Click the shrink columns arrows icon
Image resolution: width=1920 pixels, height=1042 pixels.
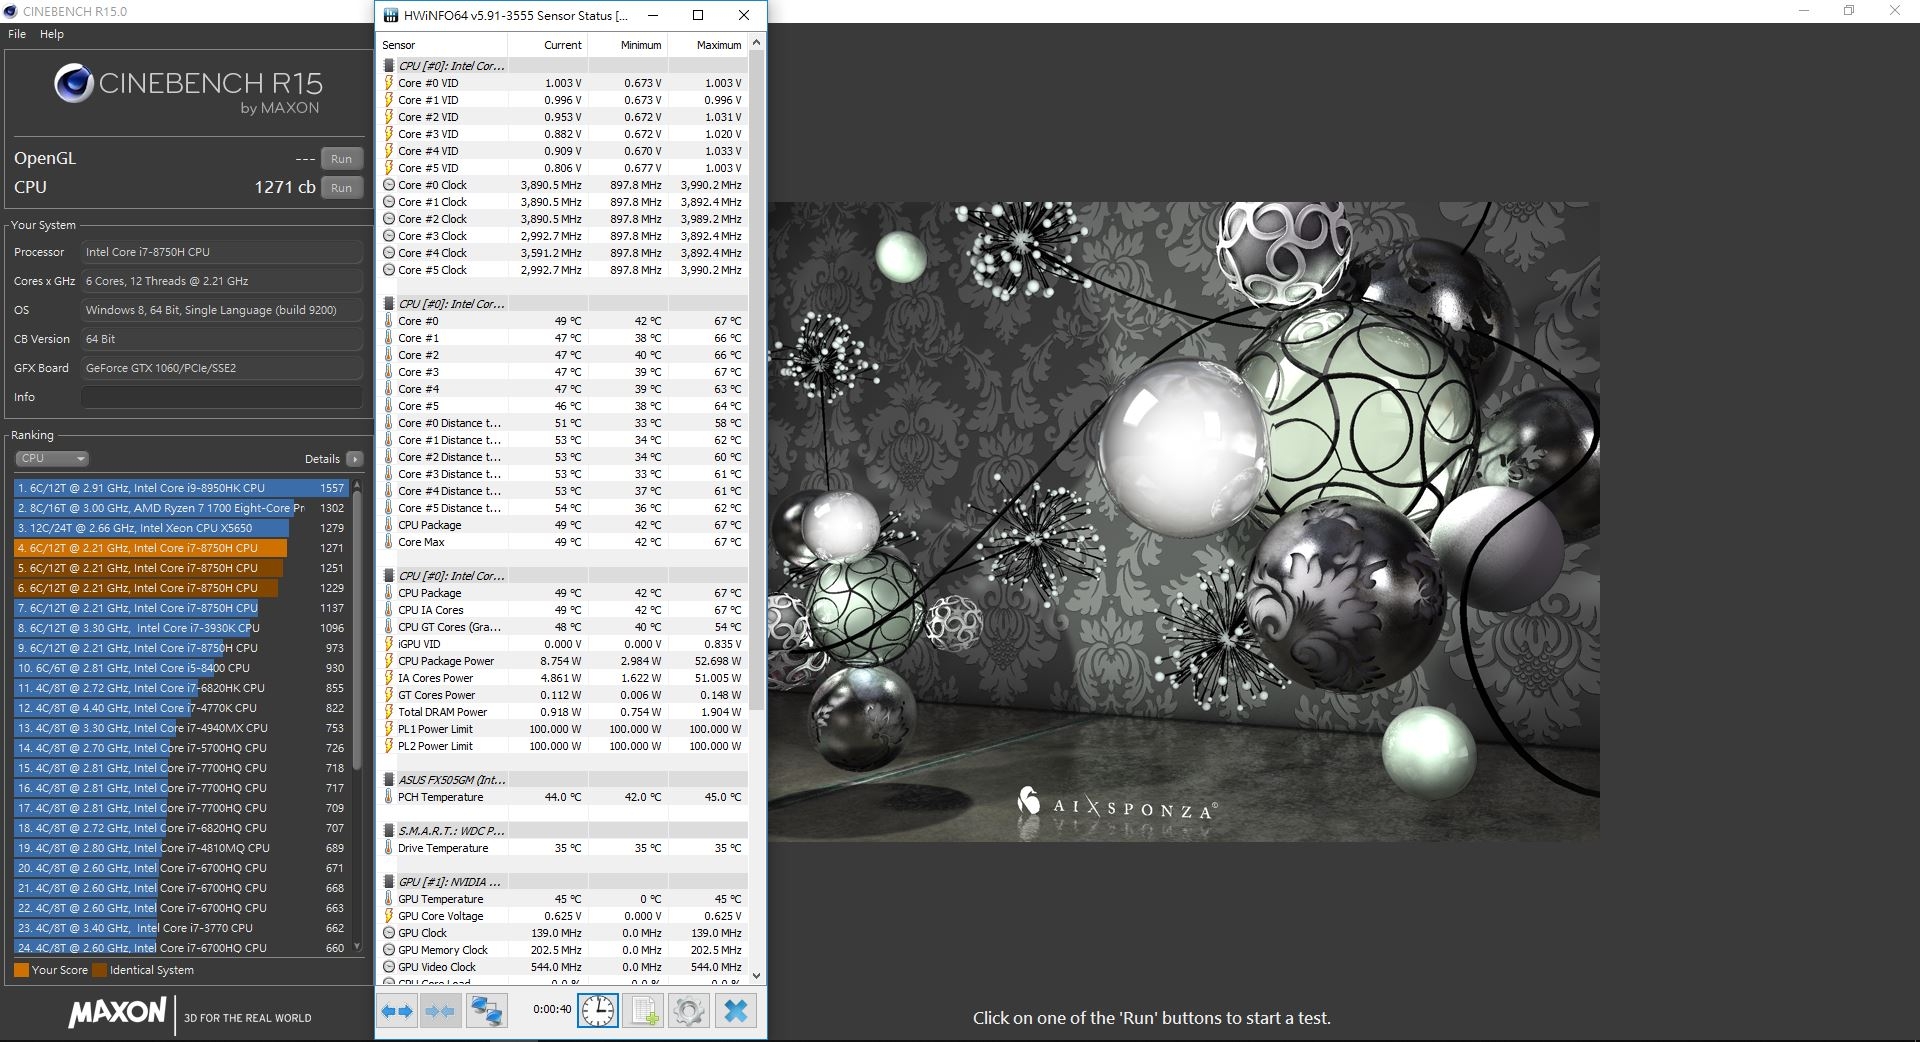[x=440, y=1011]
